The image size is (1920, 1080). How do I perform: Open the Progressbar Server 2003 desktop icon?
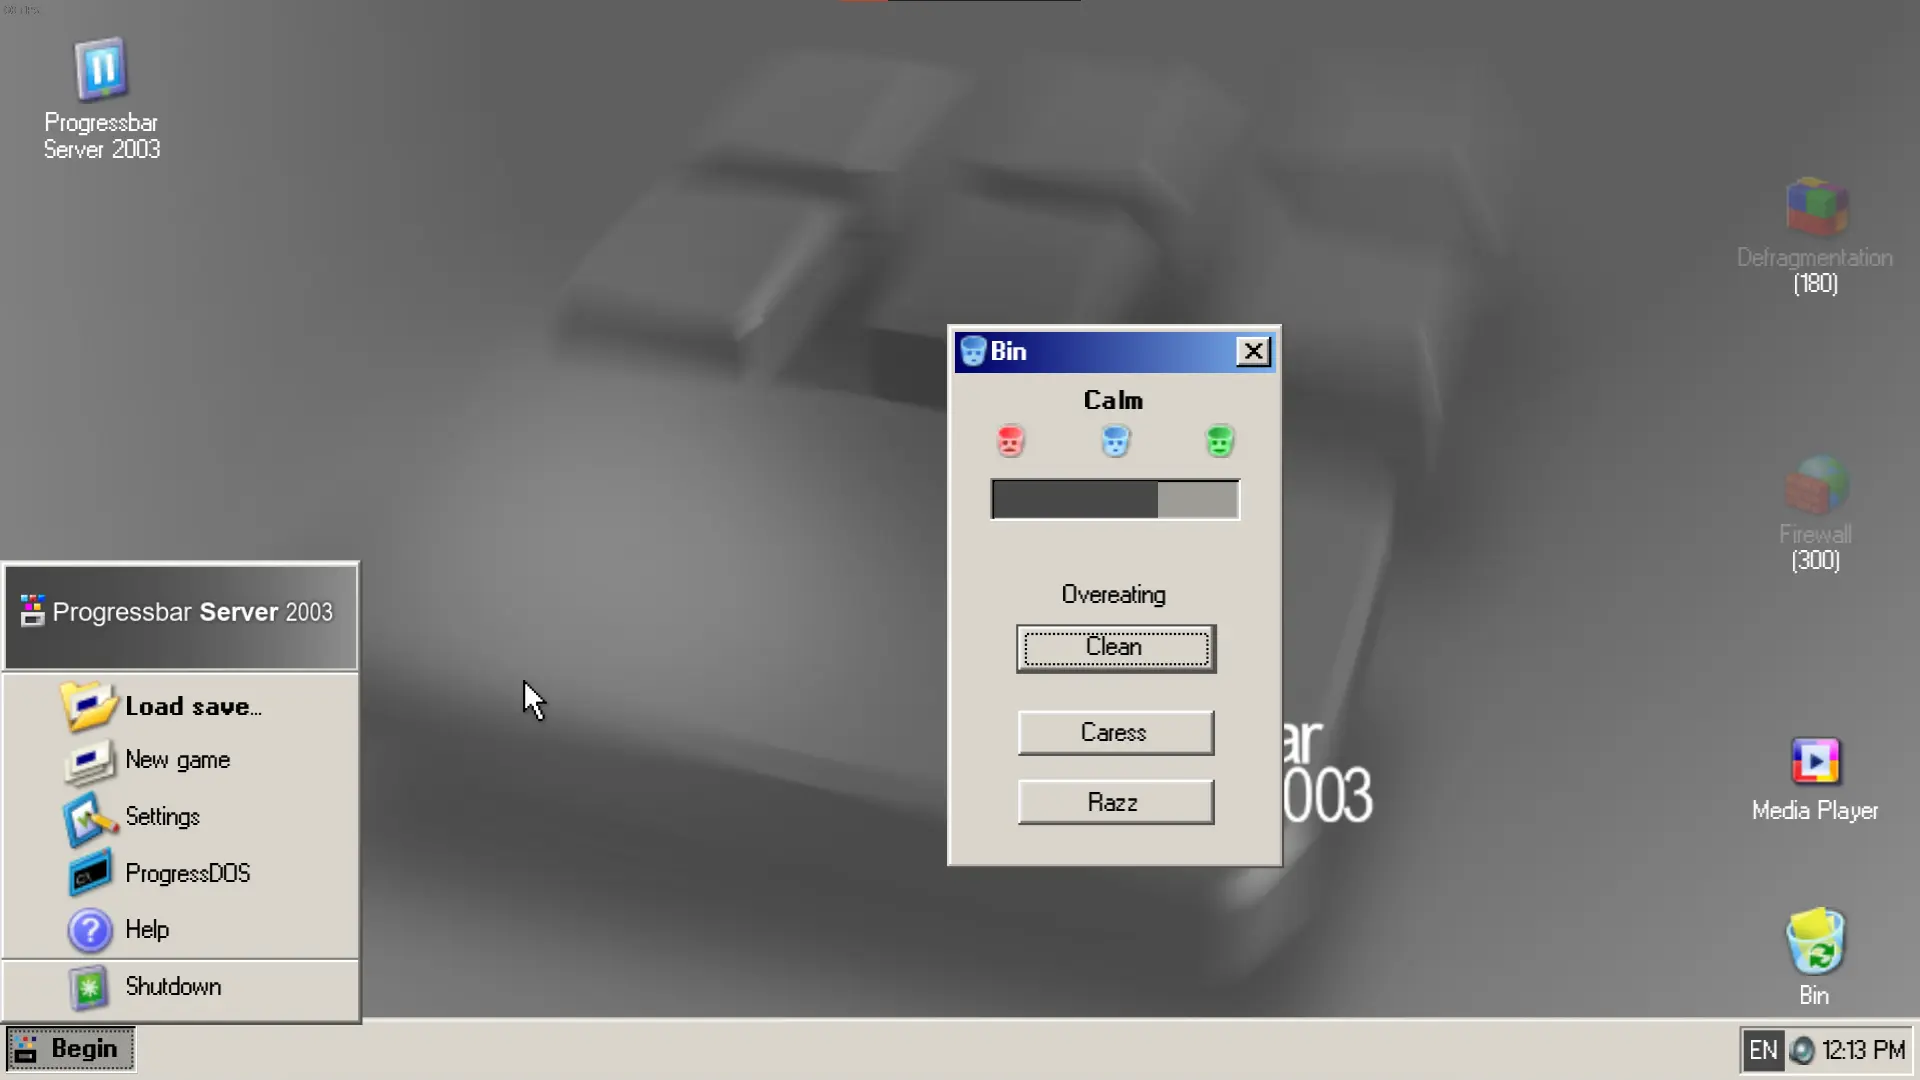[101, 99]
